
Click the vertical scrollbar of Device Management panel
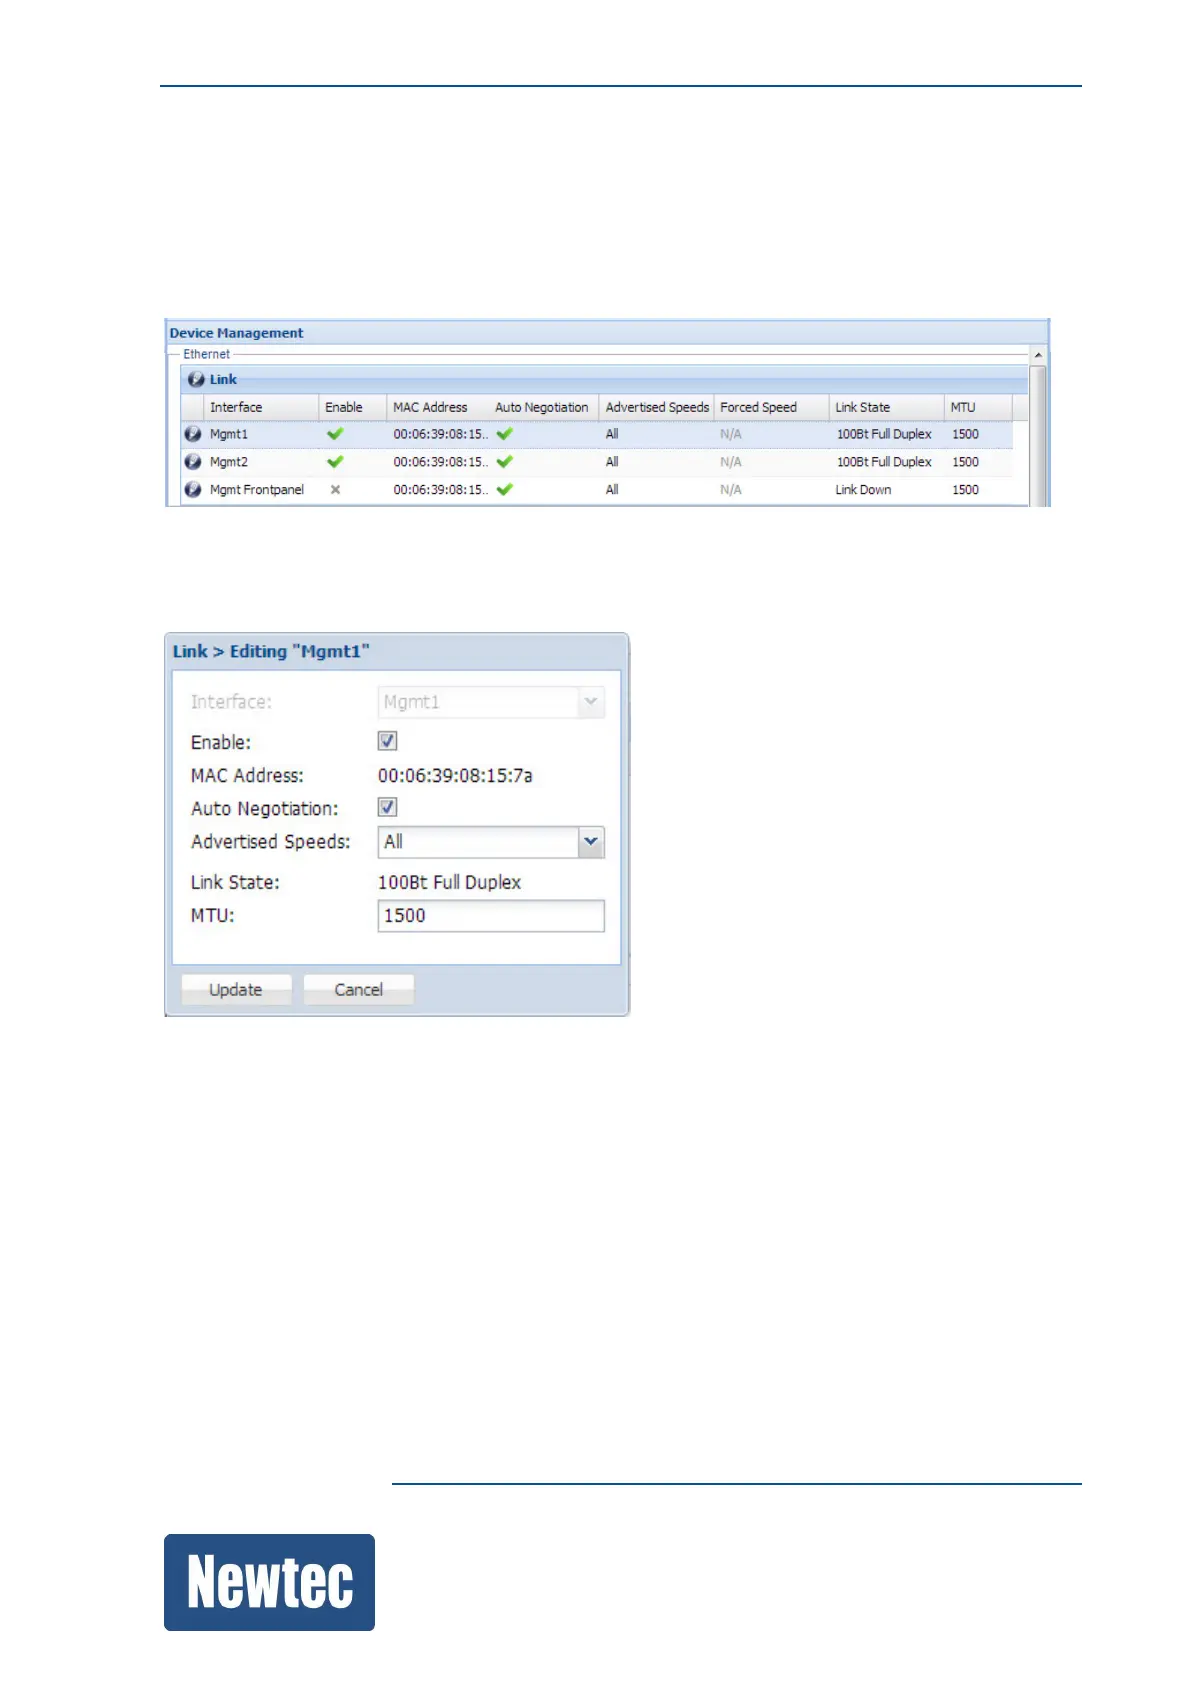coord(1038,435)
